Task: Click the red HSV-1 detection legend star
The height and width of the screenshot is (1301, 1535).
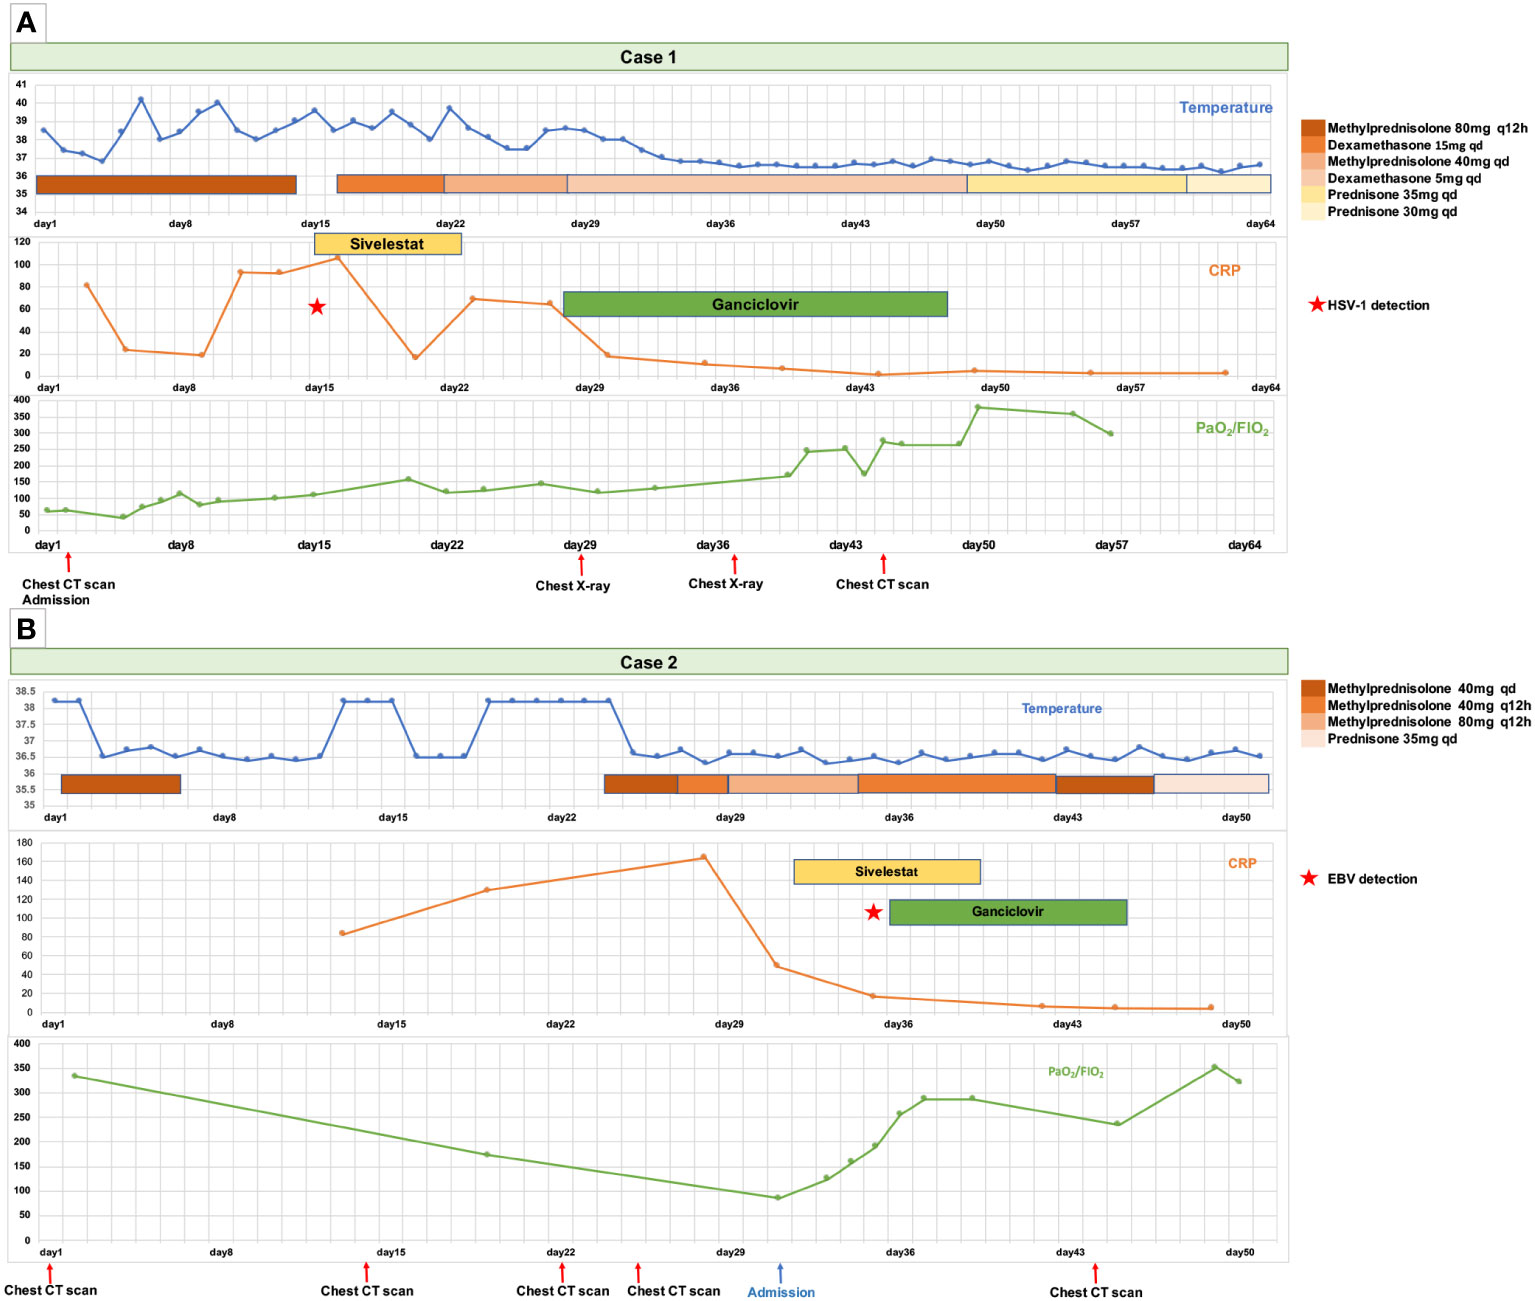Action: click(1316, 304)
